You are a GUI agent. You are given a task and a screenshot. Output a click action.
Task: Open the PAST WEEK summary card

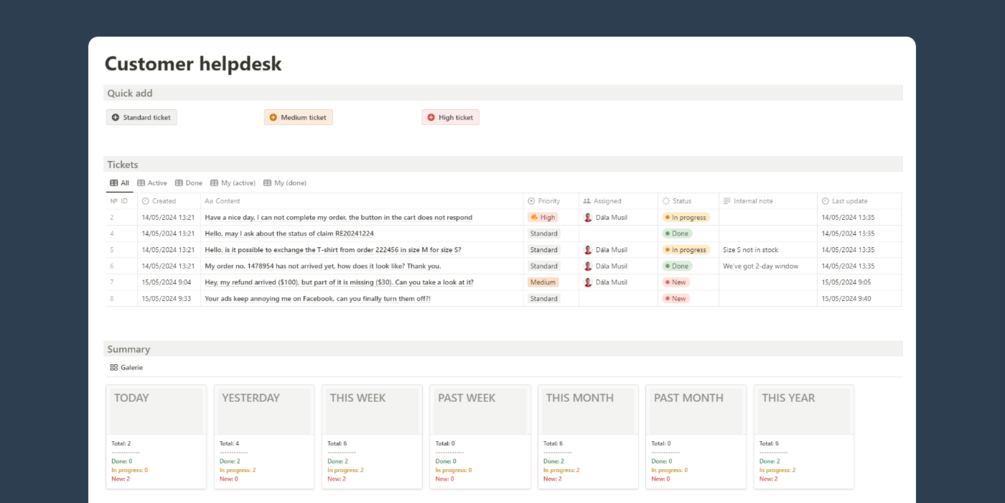click(x=480, y=436)
